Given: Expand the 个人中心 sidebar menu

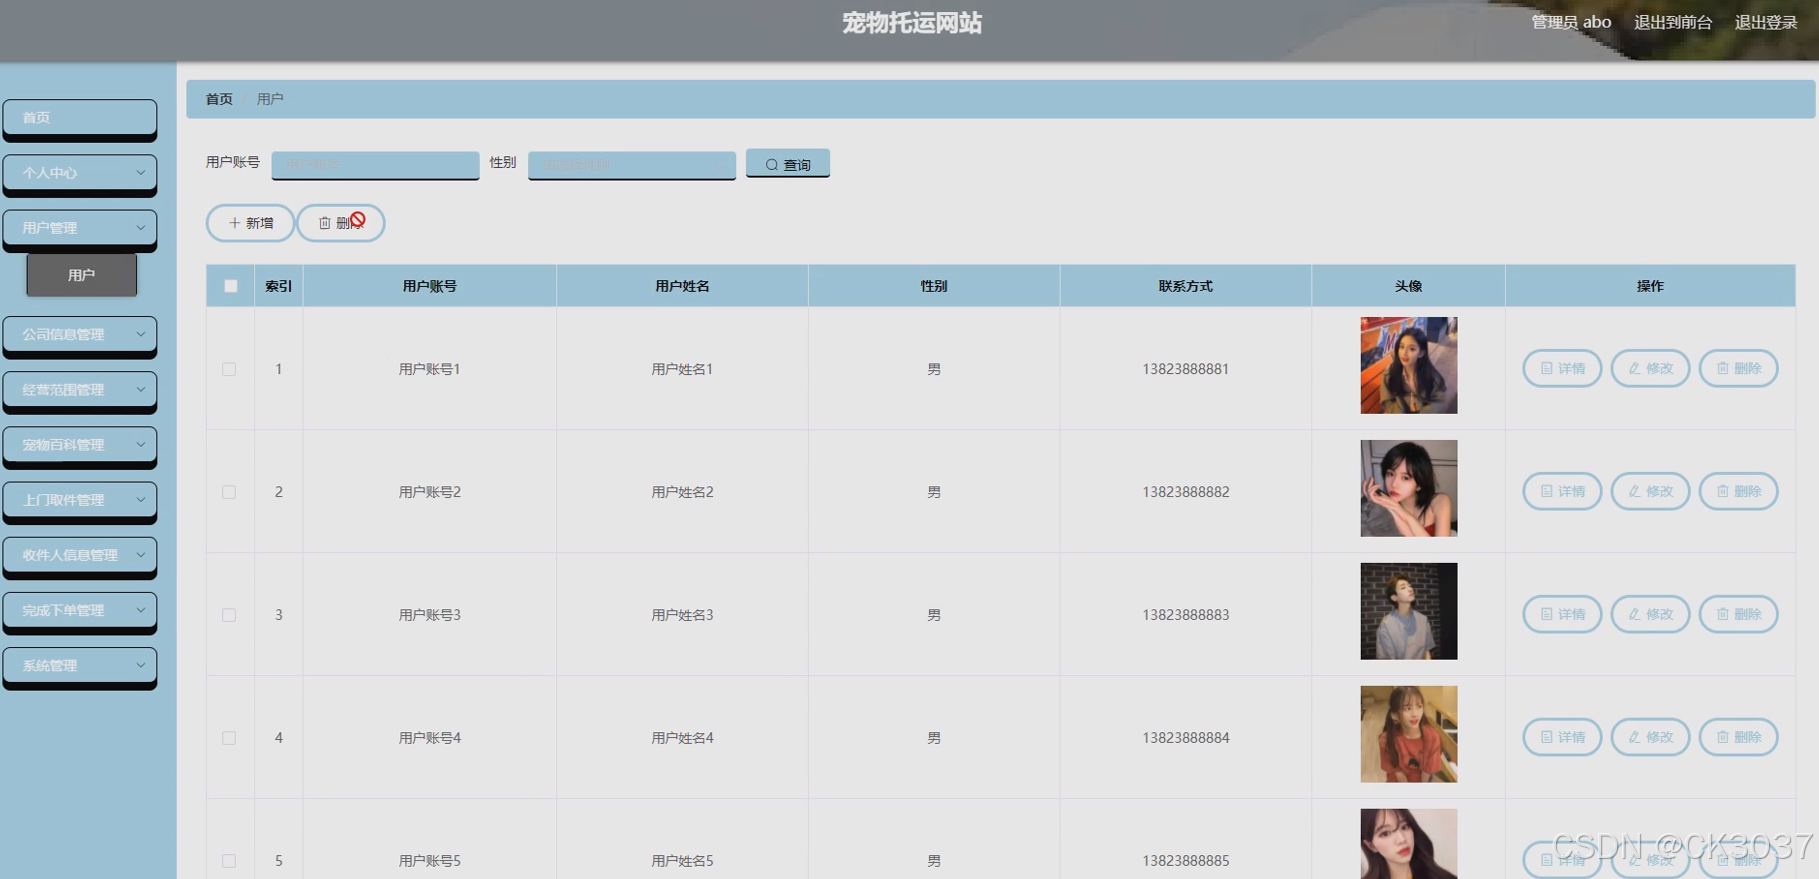Looking at the screenshot, I should coord(80,173).
